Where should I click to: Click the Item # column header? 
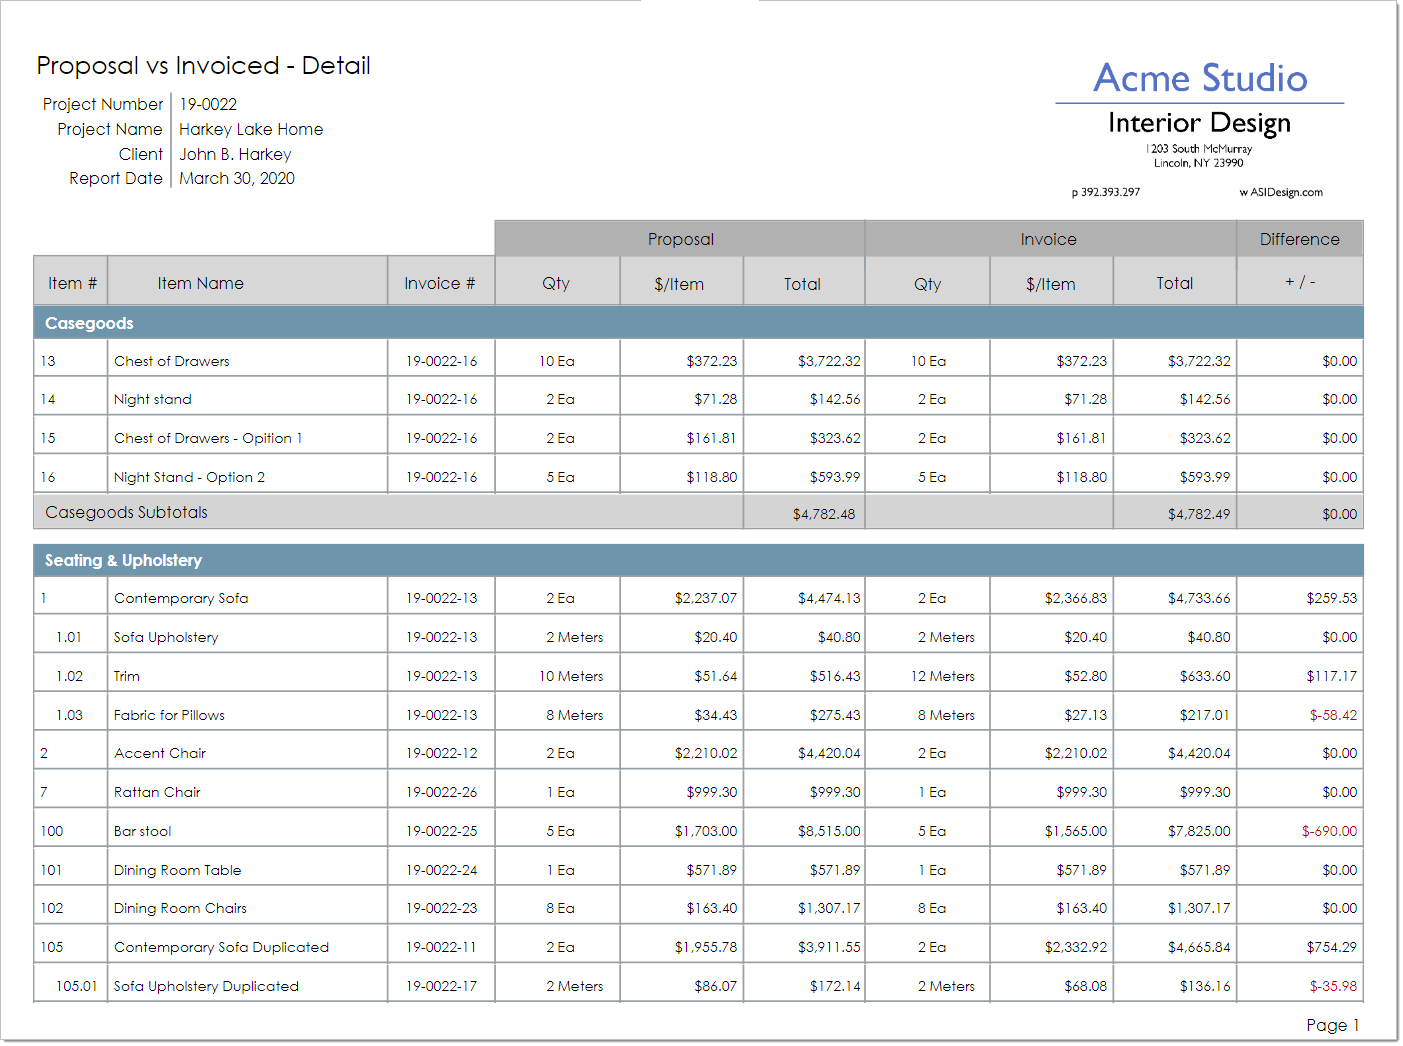72,283
